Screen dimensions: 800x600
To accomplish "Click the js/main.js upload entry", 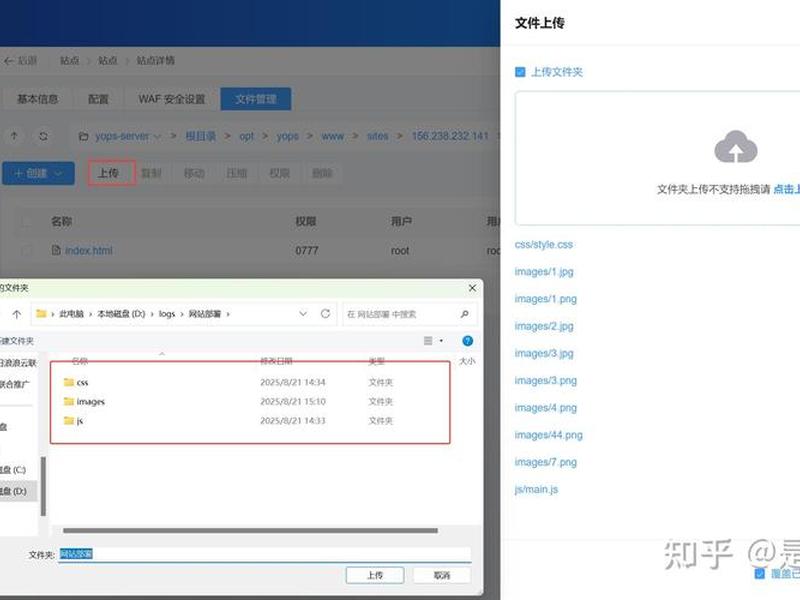I will tap(536, 490).
